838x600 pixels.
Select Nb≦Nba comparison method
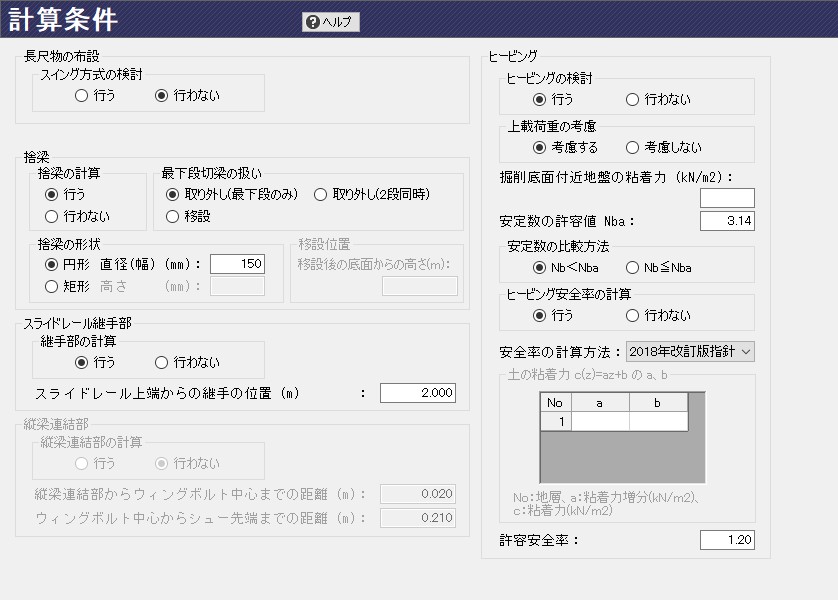pos(658,268)
